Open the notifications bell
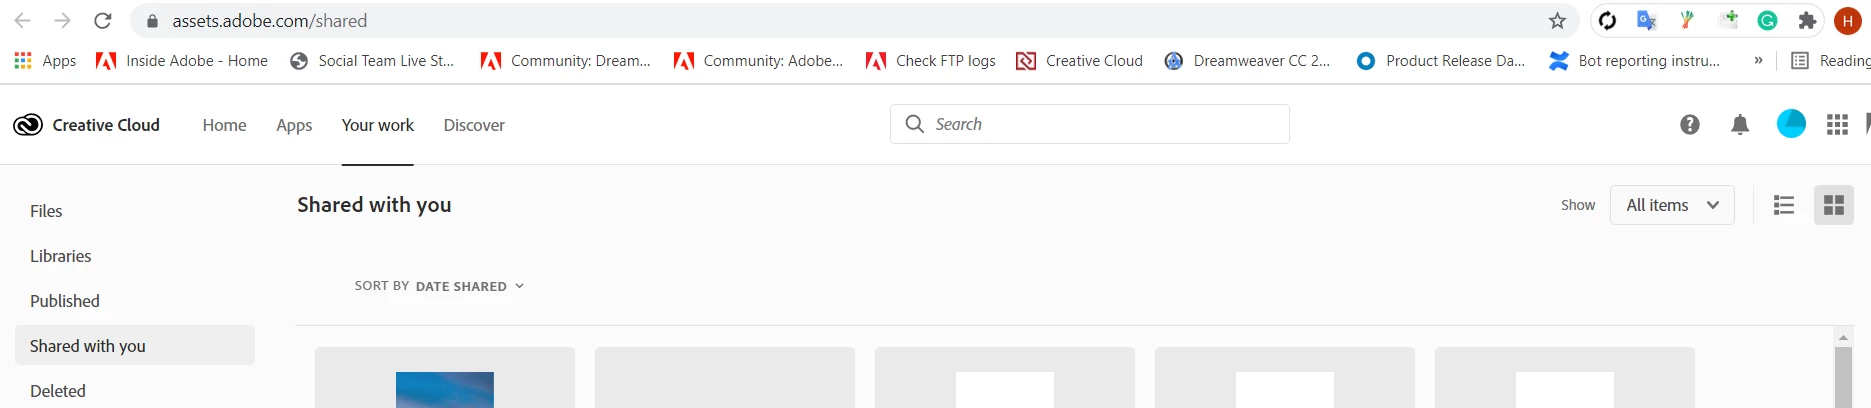1871x408 pixels. 1740,124
